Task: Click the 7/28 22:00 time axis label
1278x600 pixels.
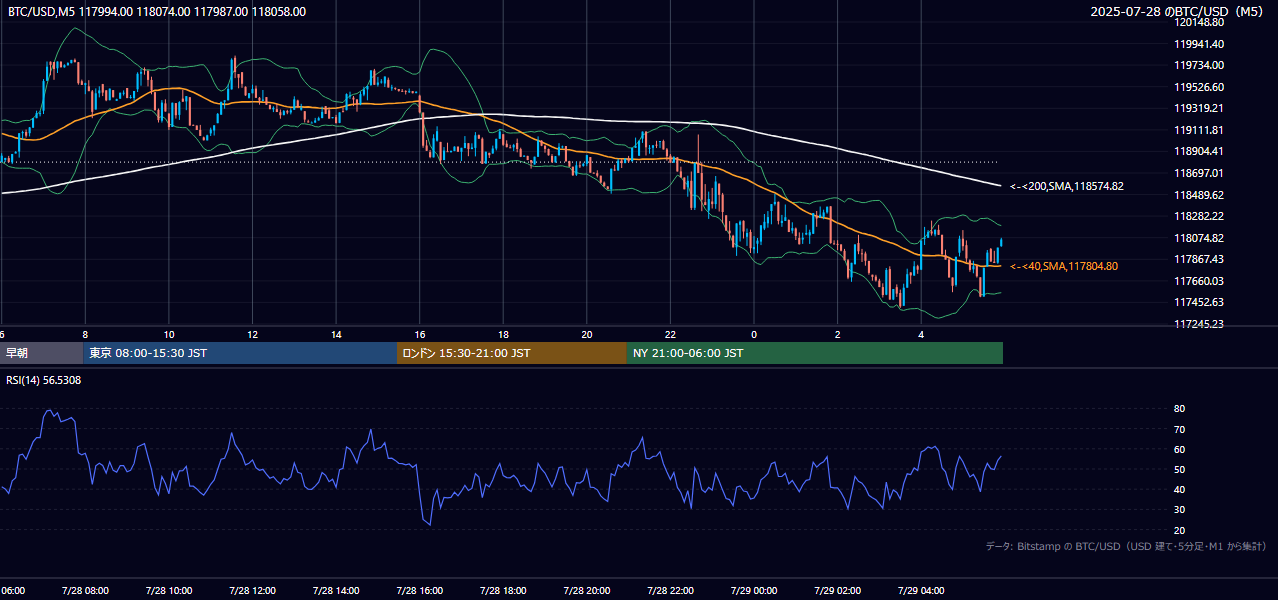Action: 670,591
